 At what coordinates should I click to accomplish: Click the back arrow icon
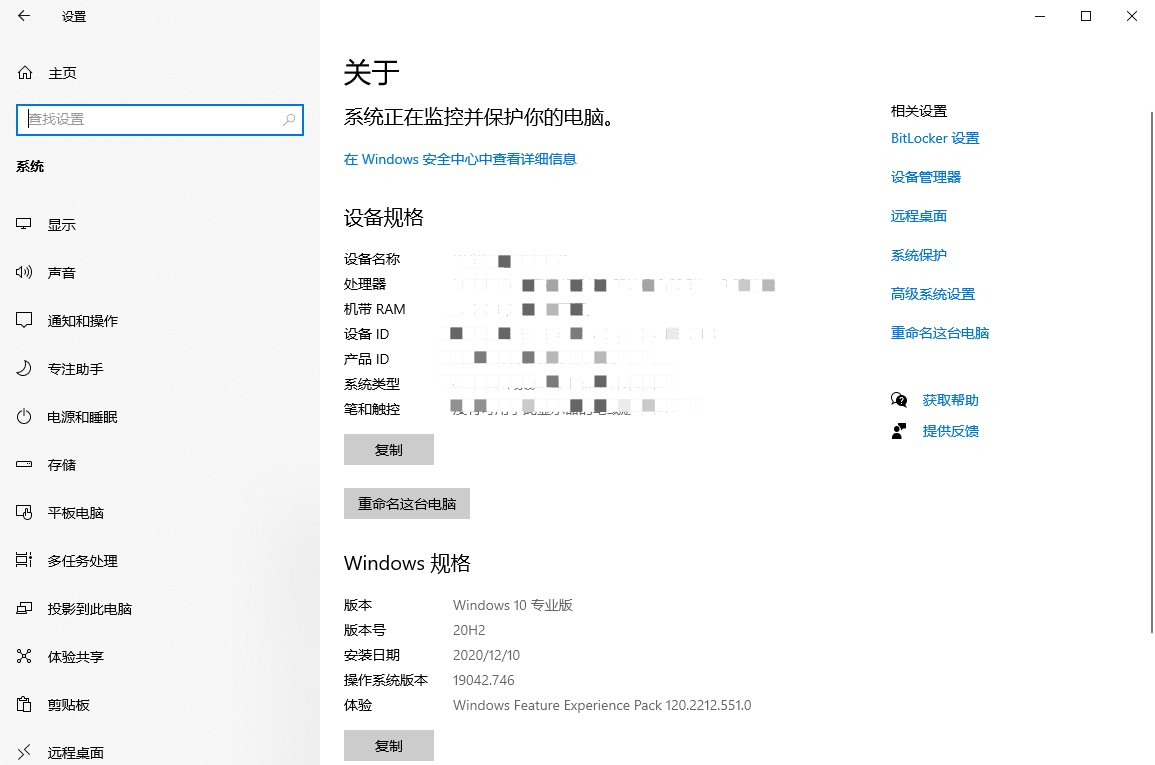tap(24, 16)
